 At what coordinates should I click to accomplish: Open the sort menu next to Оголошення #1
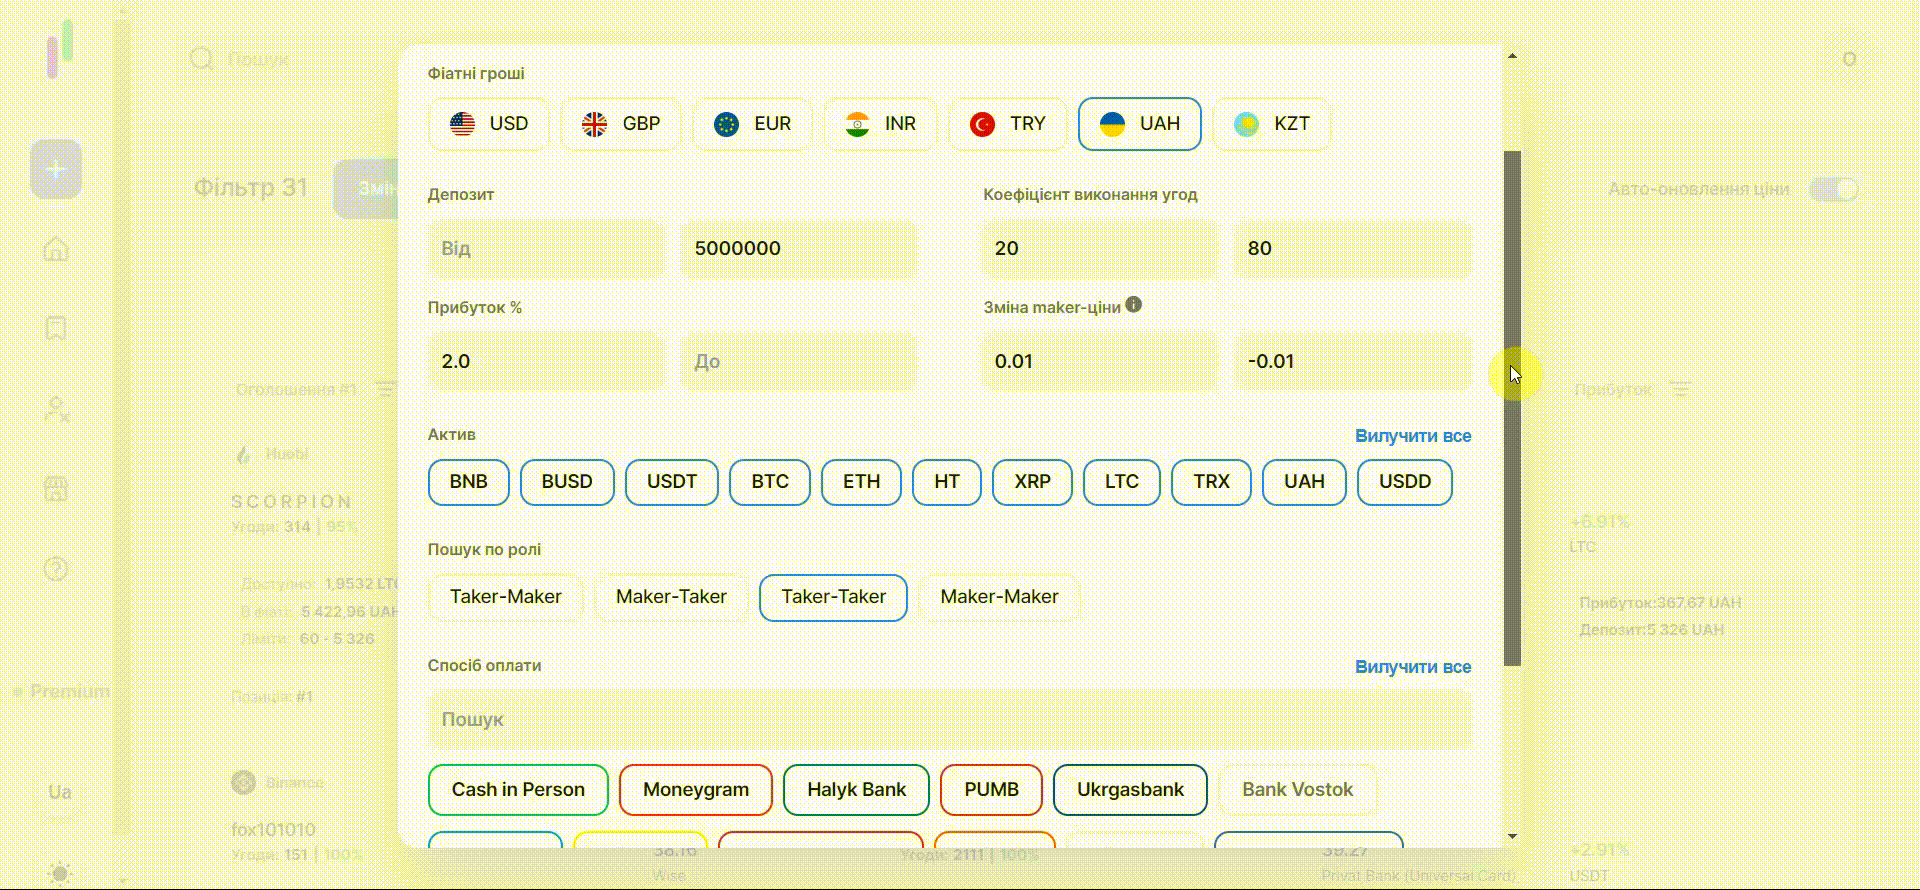click(x=386, y=389)
